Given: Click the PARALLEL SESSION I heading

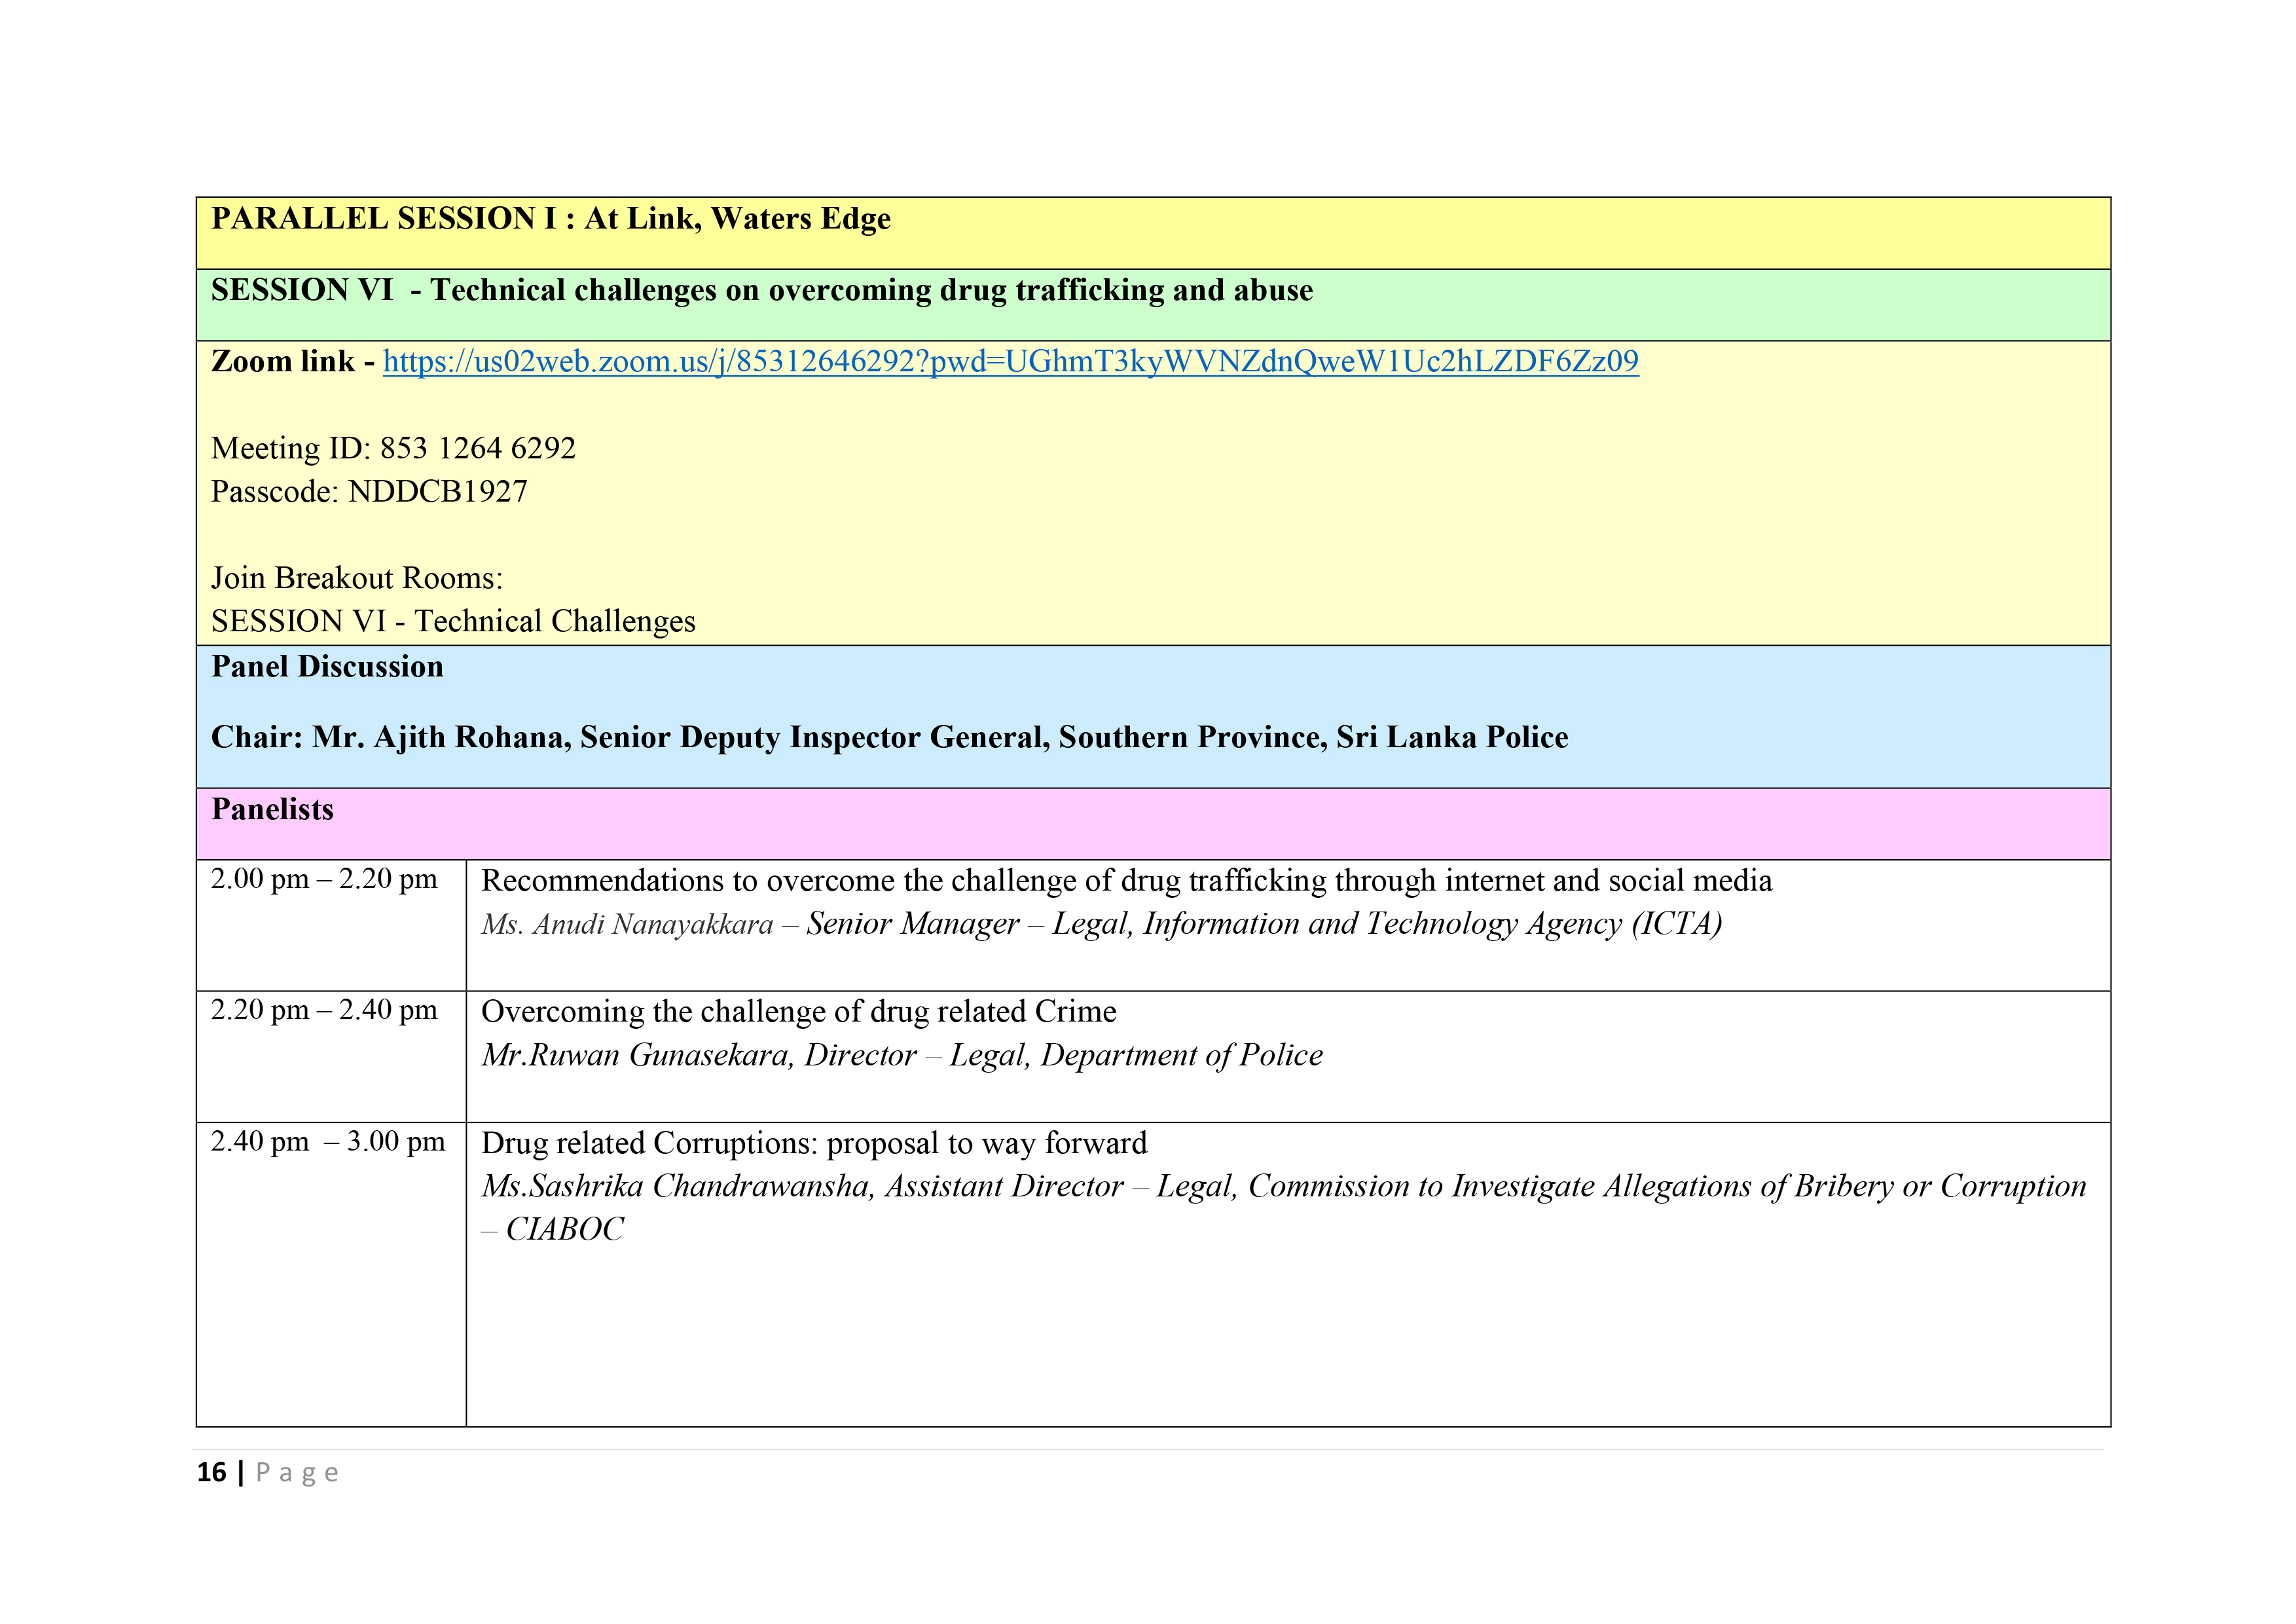Looking at the screenshot, I should (x=550, y=219).
